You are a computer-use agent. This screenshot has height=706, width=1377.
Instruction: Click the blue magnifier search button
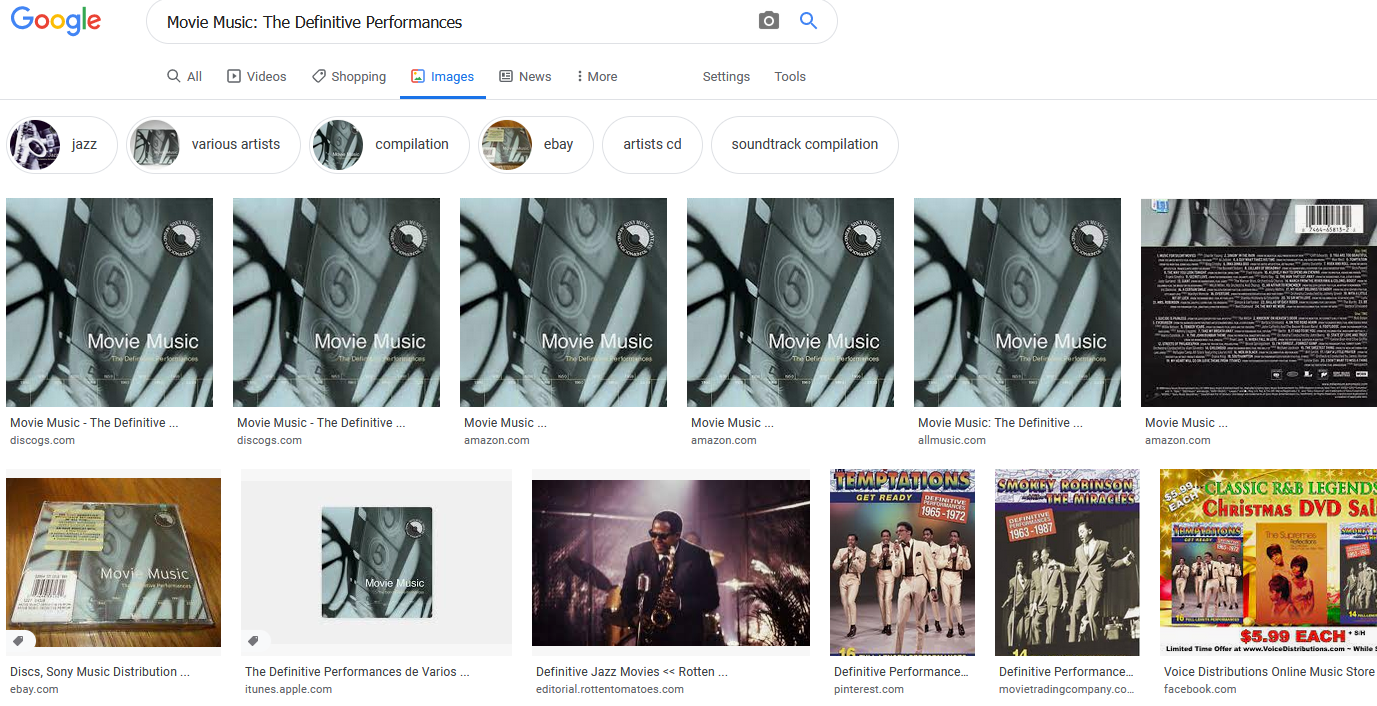[809, 21]
